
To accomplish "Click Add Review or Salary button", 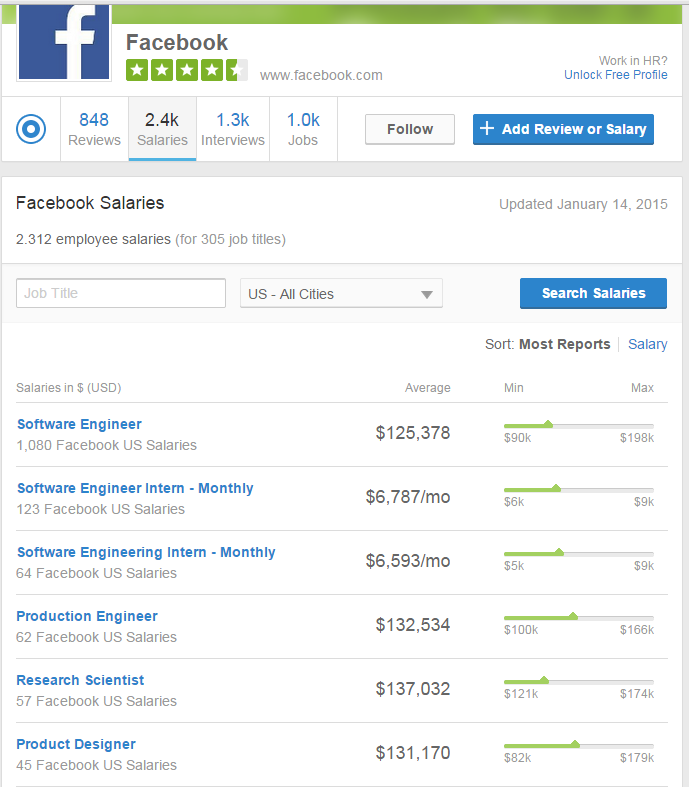I will [563, 129].
